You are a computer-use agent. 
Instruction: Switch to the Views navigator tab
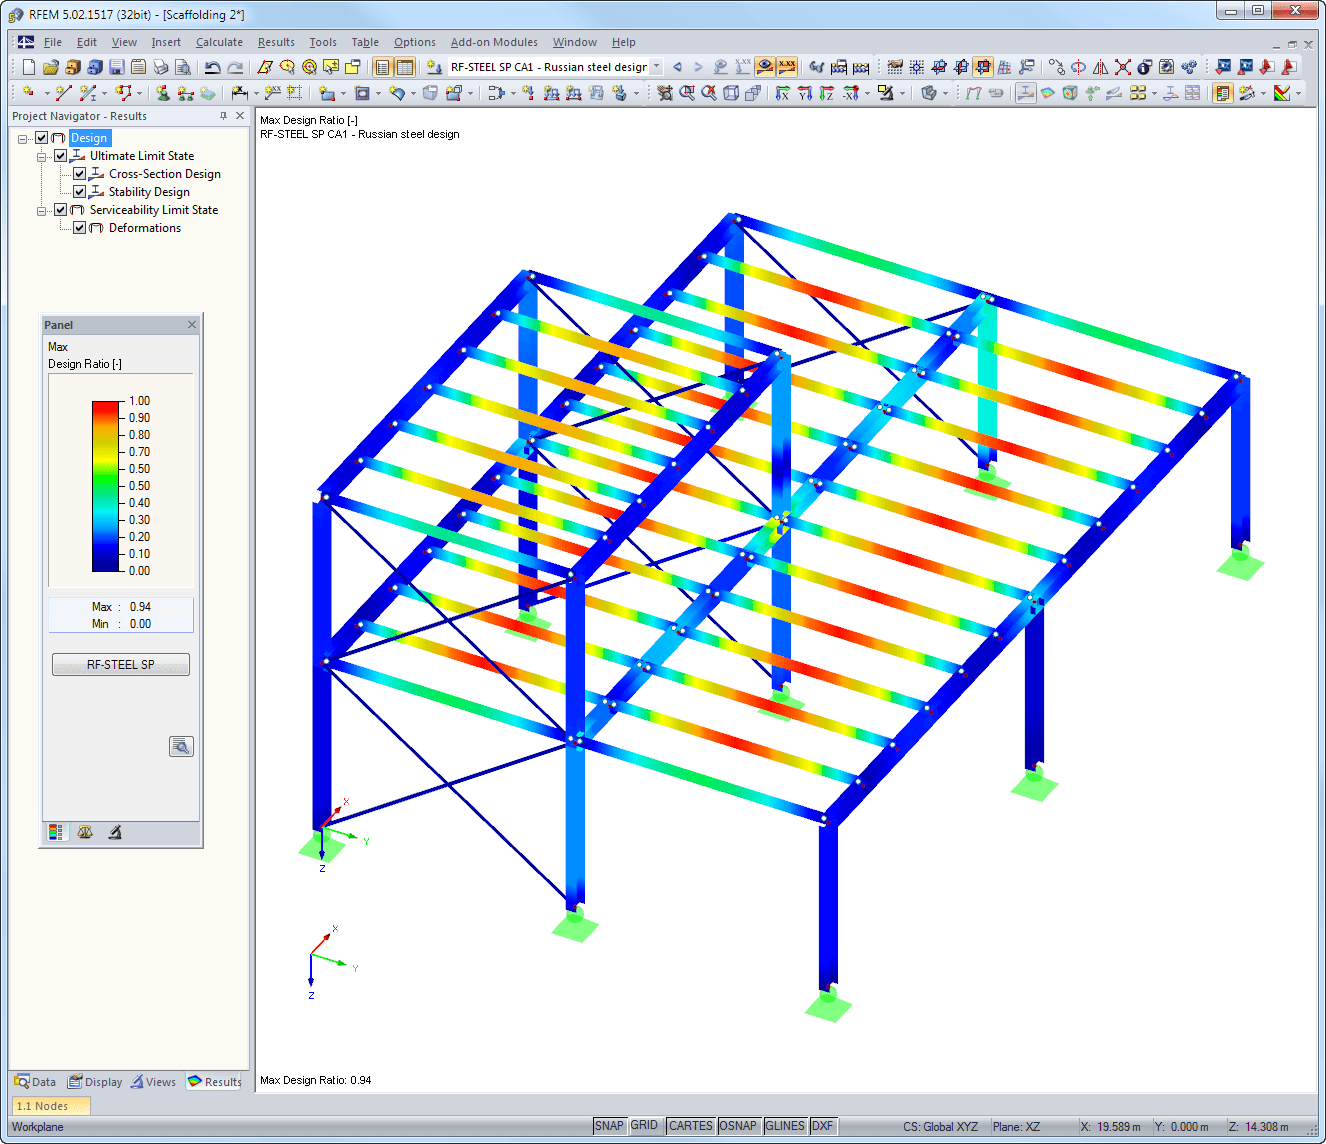point(153,1082)
